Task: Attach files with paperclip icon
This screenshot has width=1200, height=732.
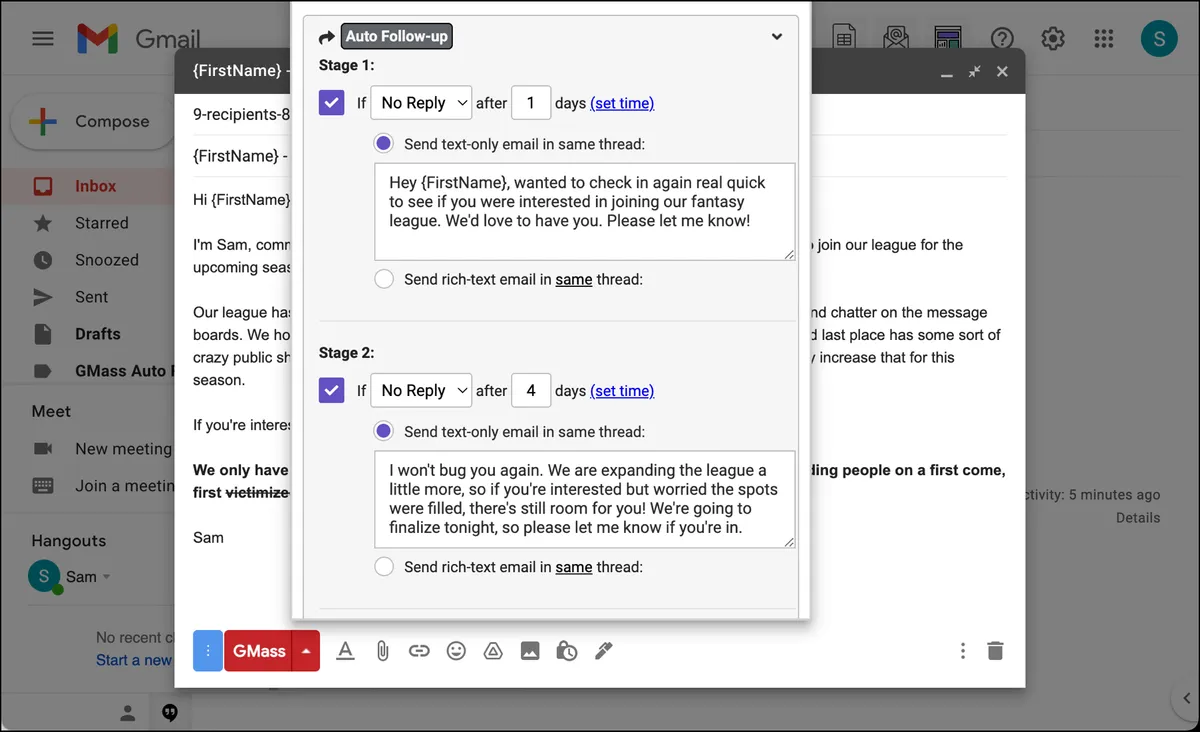Action: click(x=382, y=651)
